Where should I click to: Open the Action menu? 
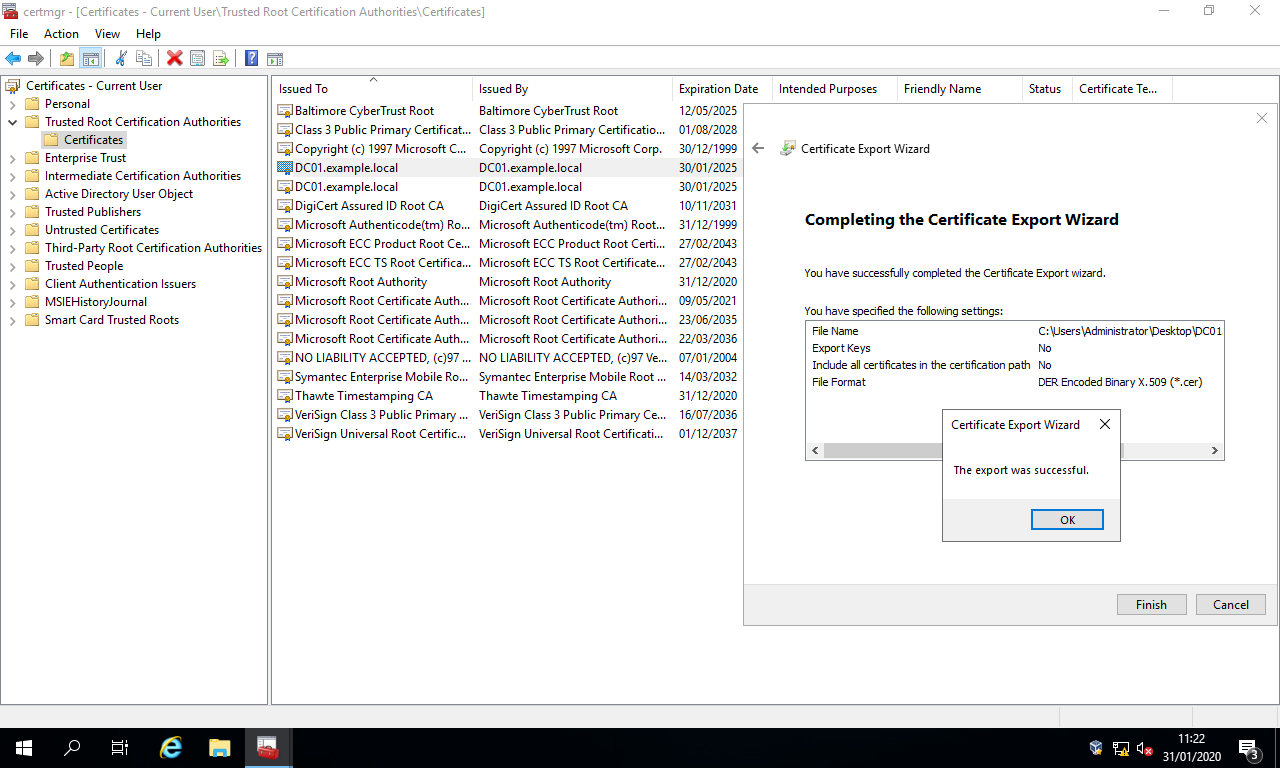[x=61, y=33]
